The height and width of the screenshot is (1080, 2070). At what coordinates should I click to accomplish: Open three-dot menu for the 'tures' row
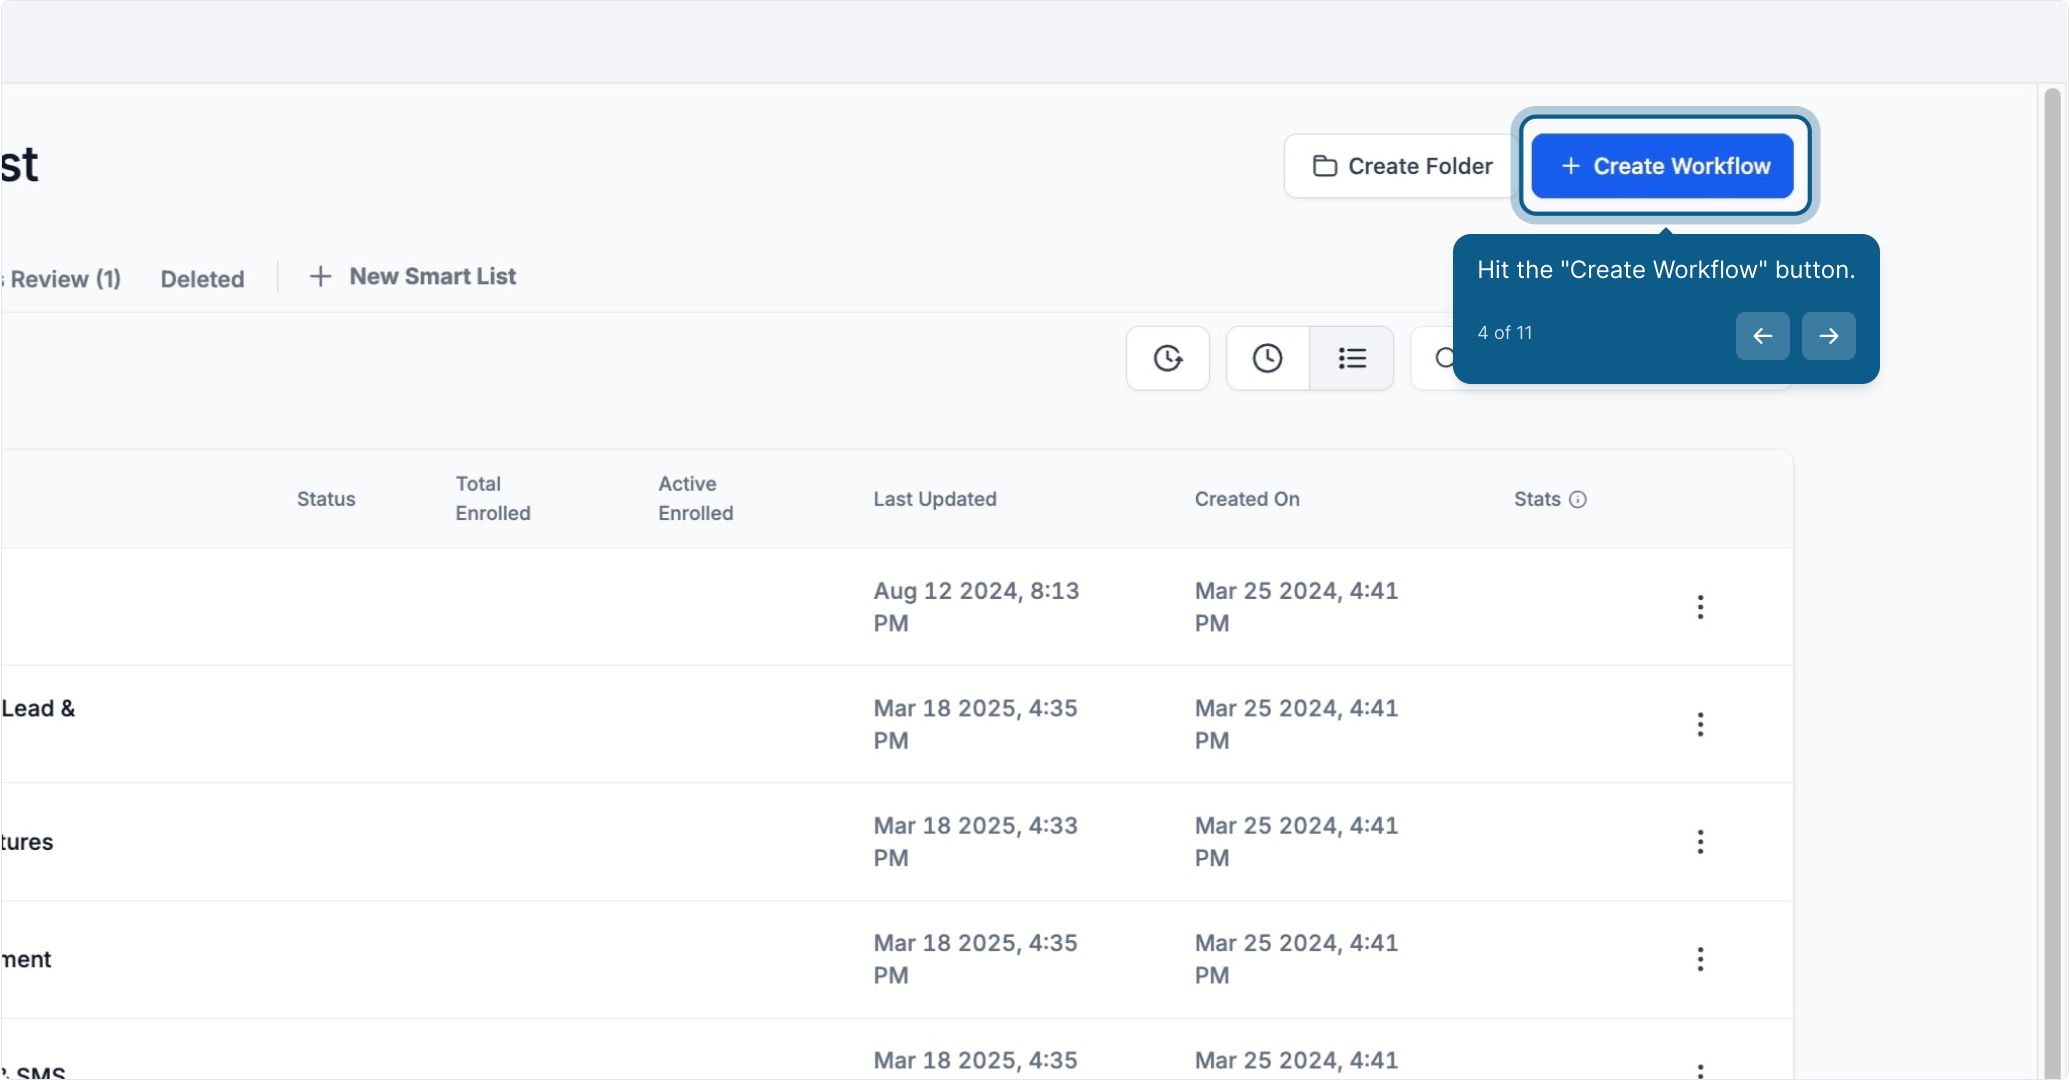(1699, 842)
